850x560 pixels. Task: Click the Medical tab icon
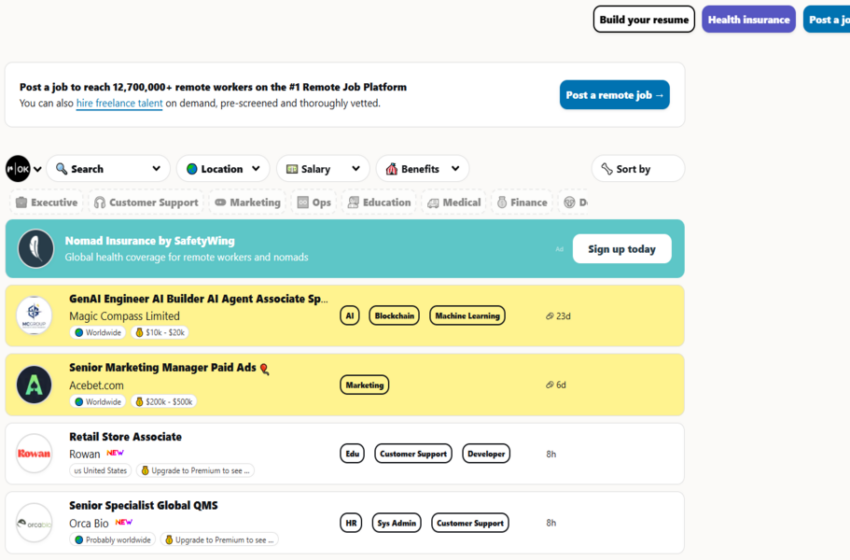click(x=433, y=203)
